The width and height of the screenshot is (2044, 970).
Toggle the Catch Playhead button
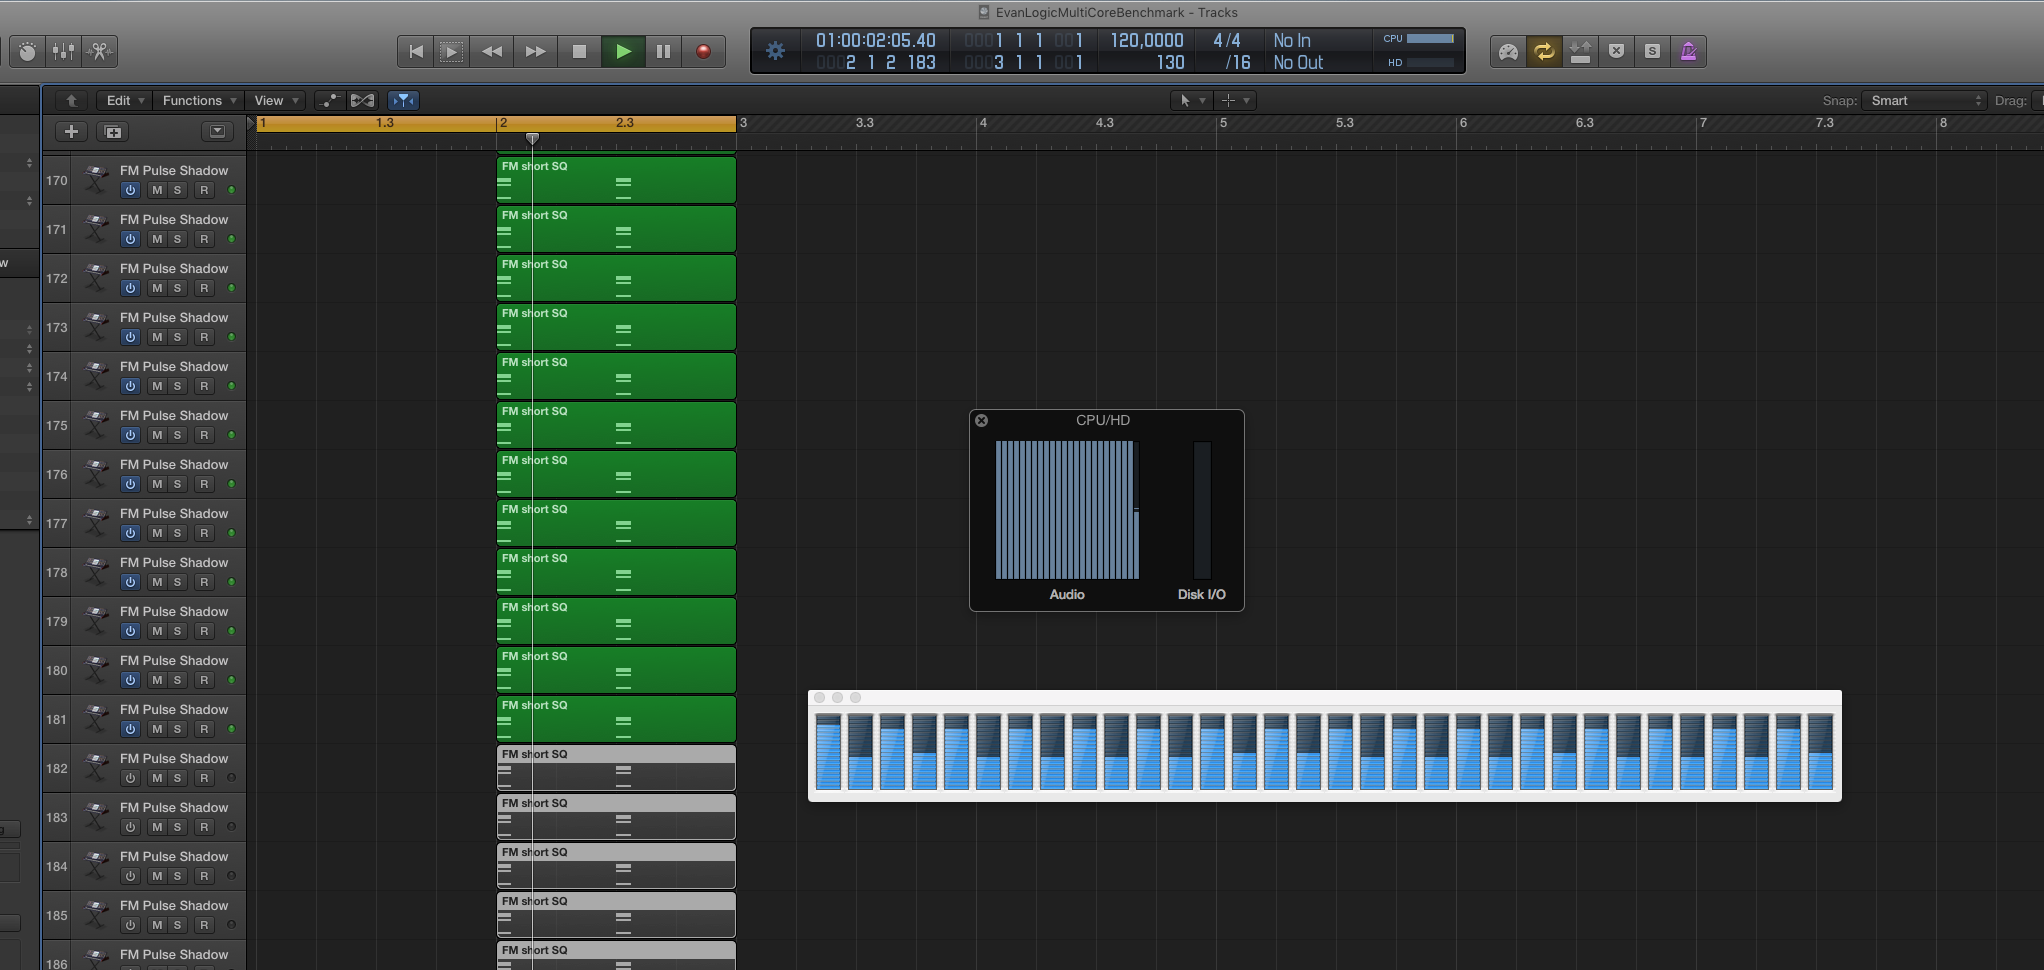point(403,100)
